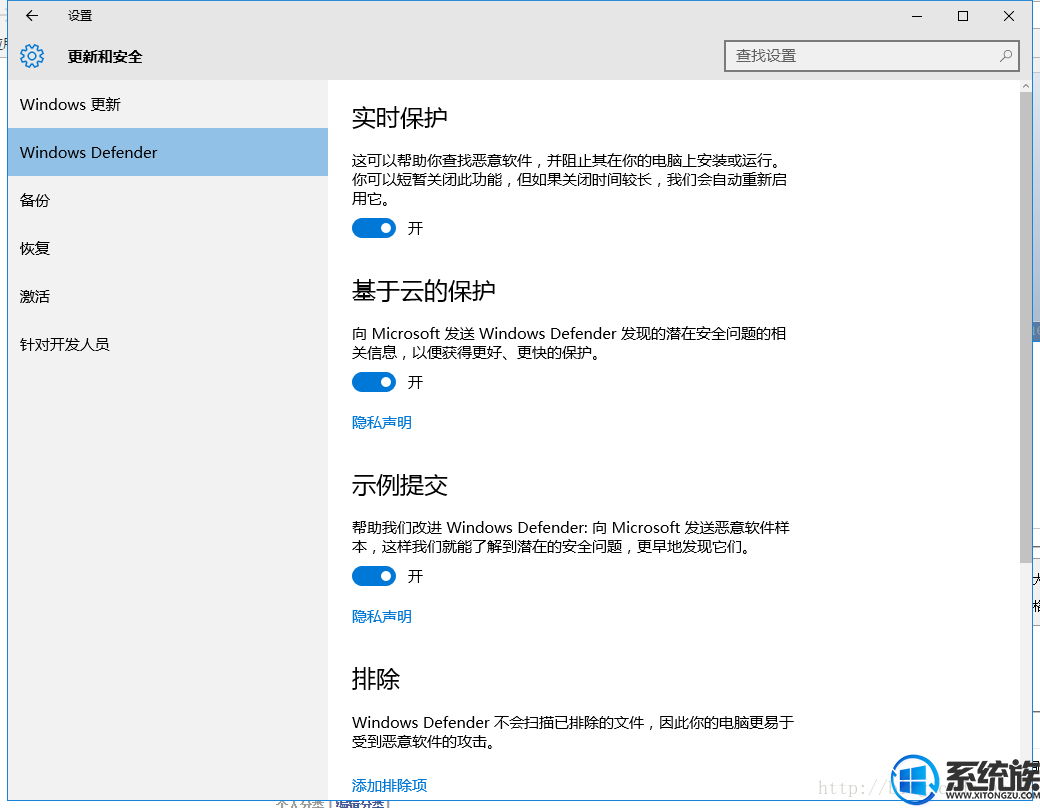Open 隐私声明 under 示例提交
The height and width of the screenshot is (808, 1040).
(x=381, y=616)
